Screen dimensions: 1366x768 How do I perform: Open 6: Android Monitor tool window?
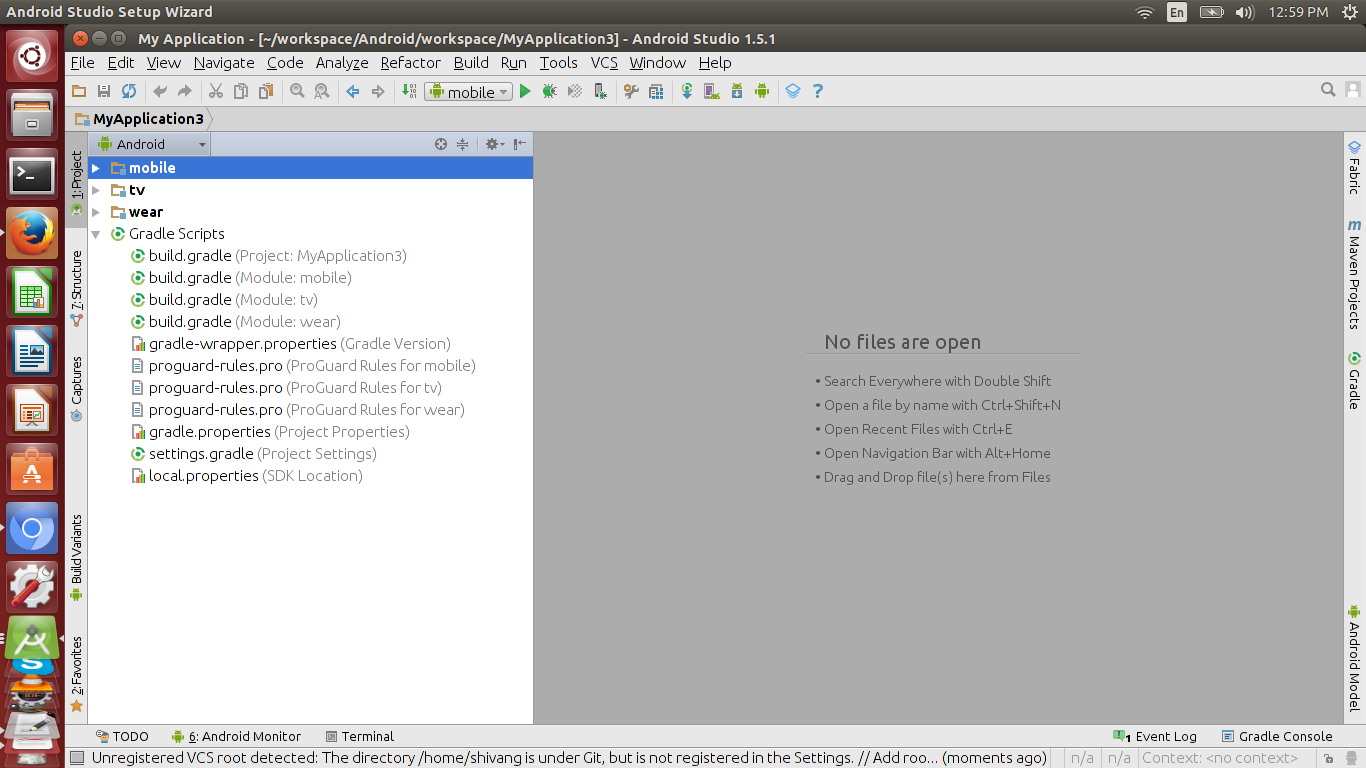coord(236,736)
